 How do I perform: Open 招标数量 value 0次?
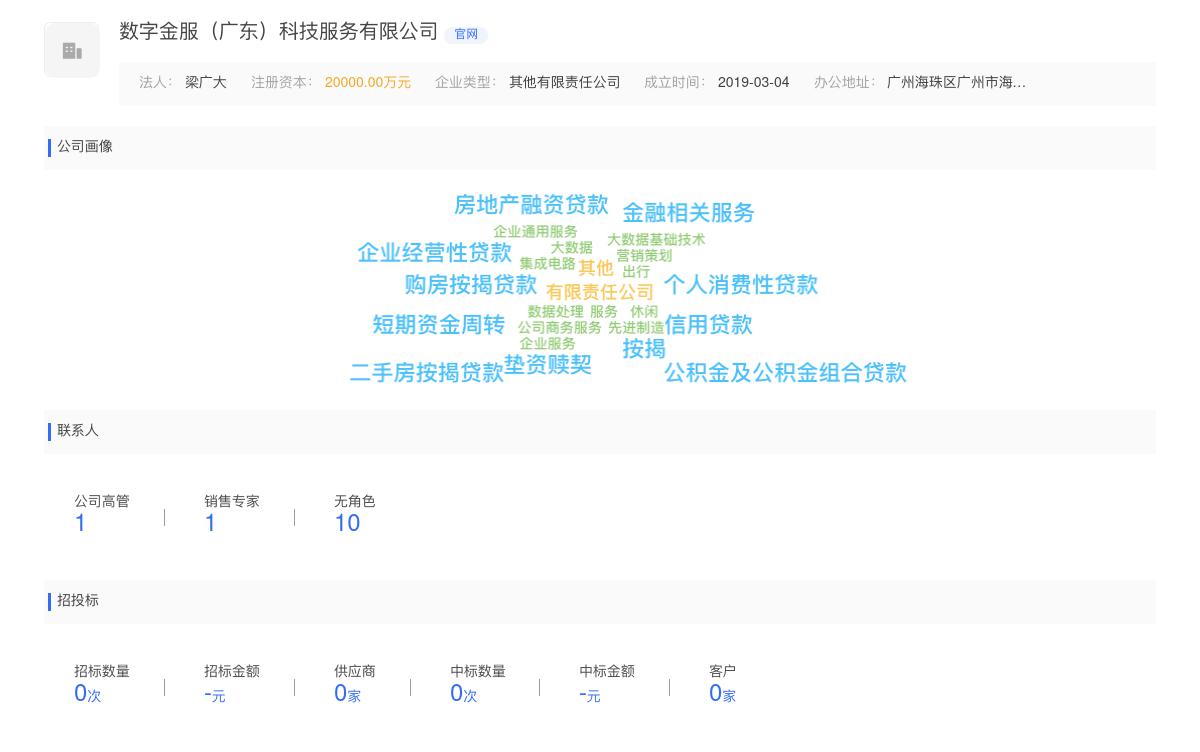88,693
